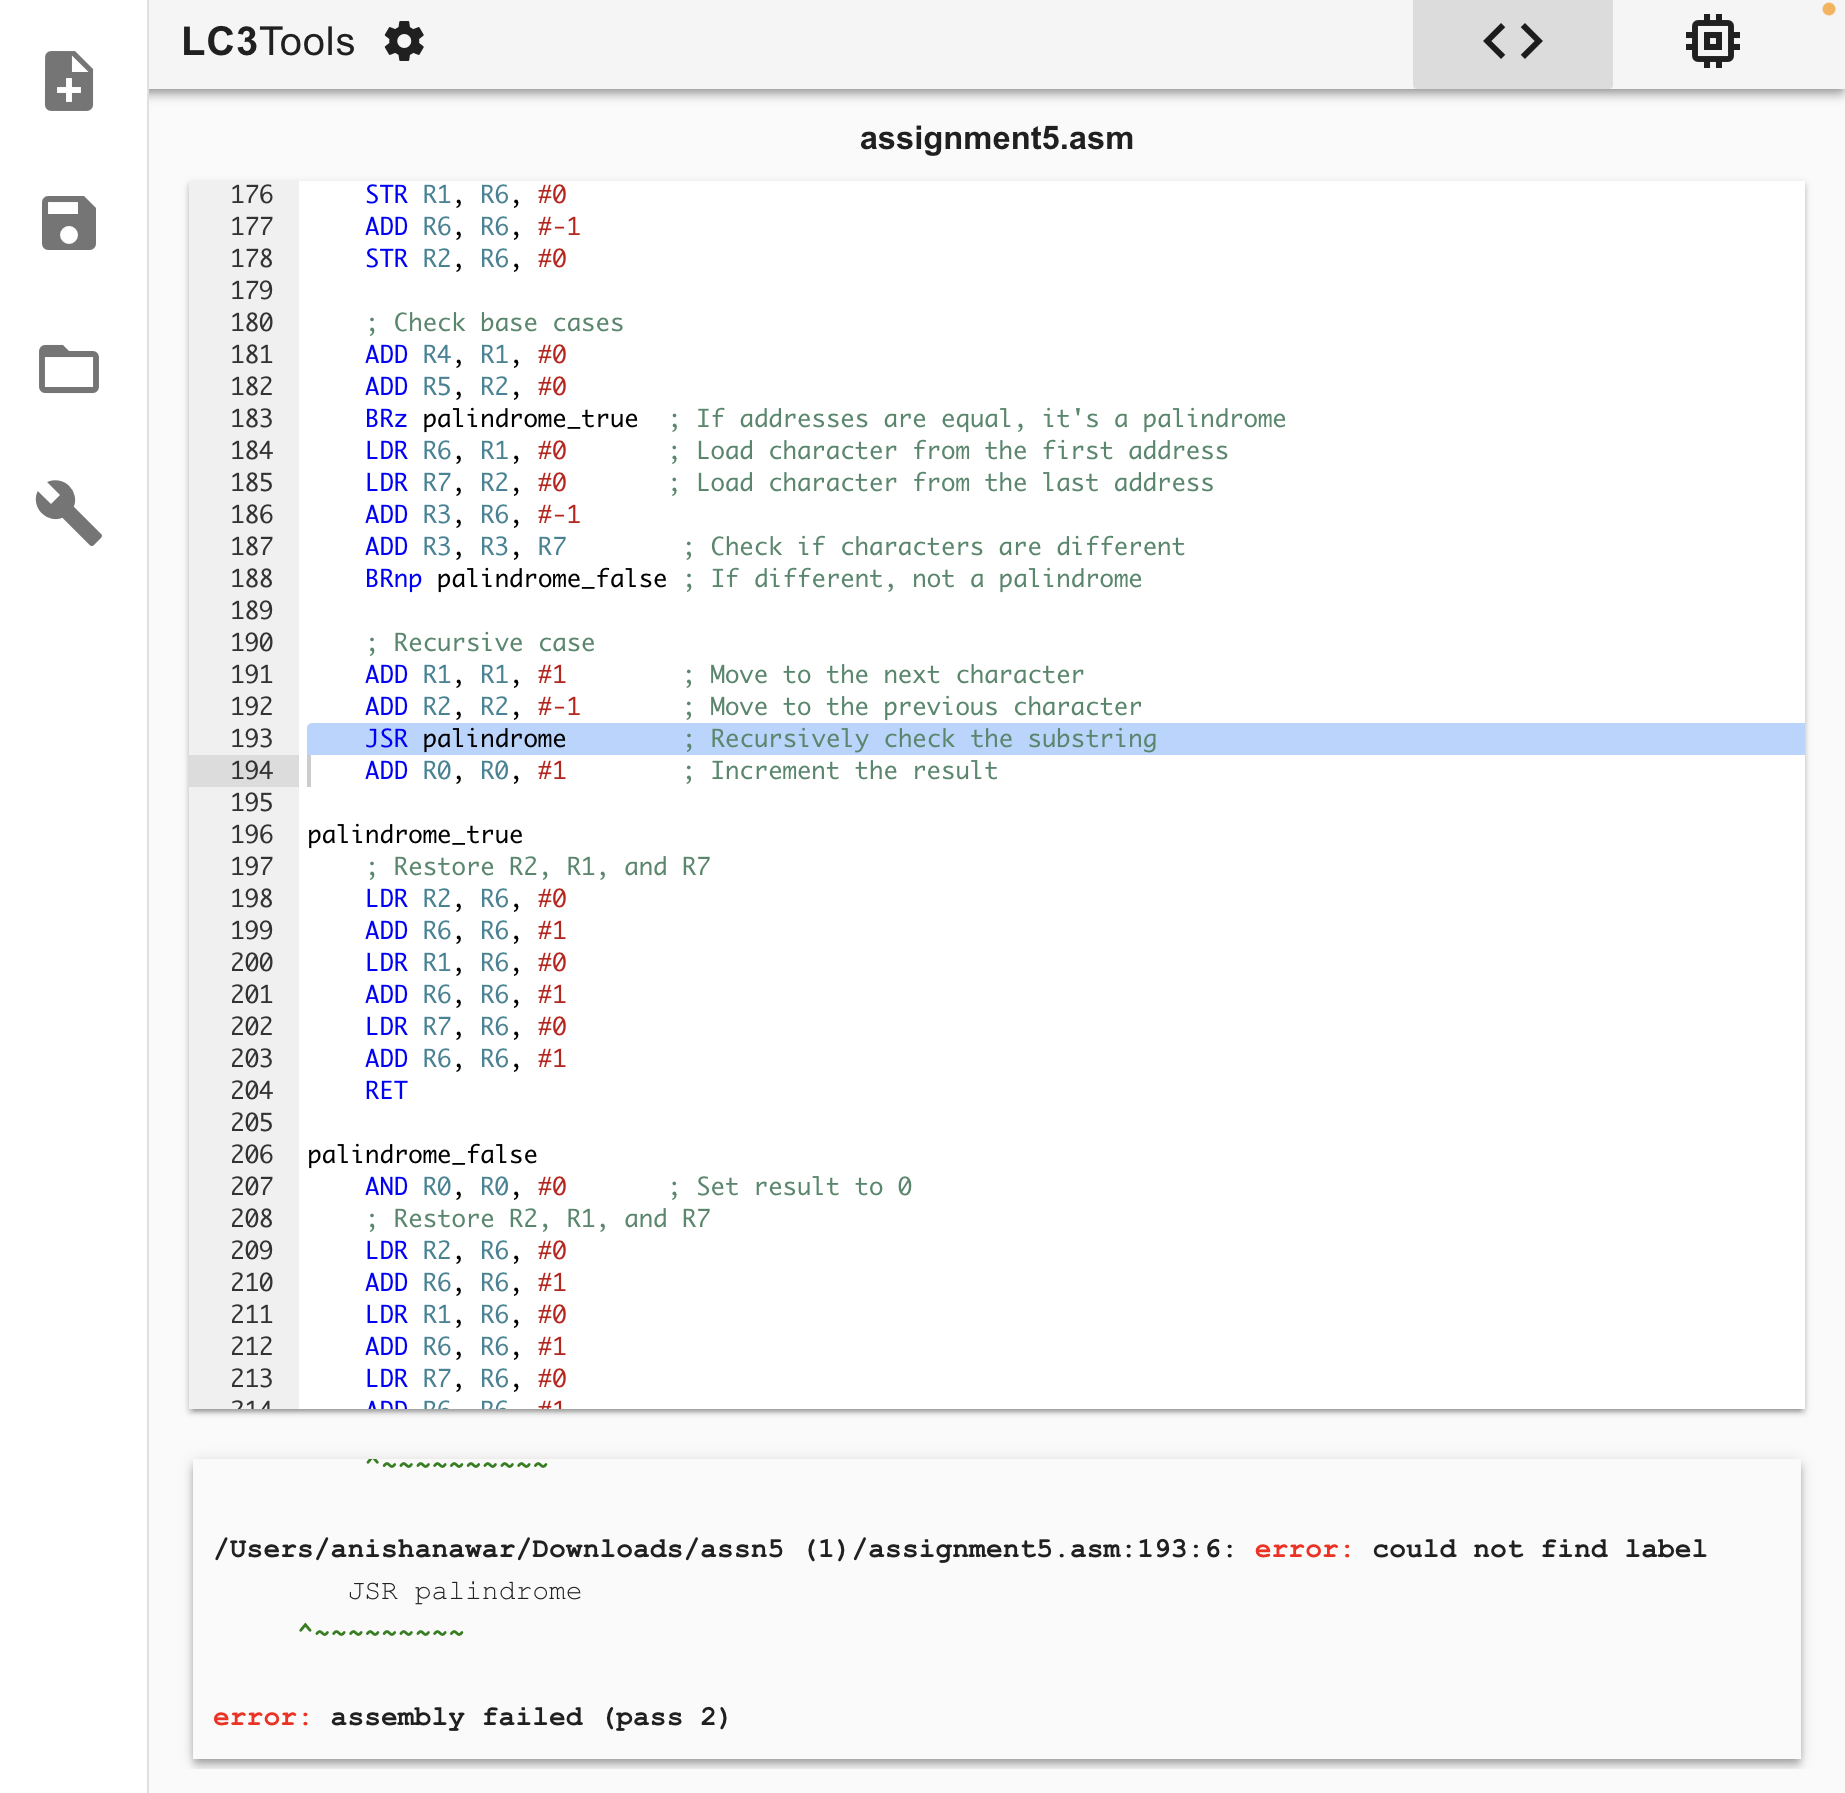Create a new file
The width and height of the screenshot is (1845, 1793).
pos(67,82)
